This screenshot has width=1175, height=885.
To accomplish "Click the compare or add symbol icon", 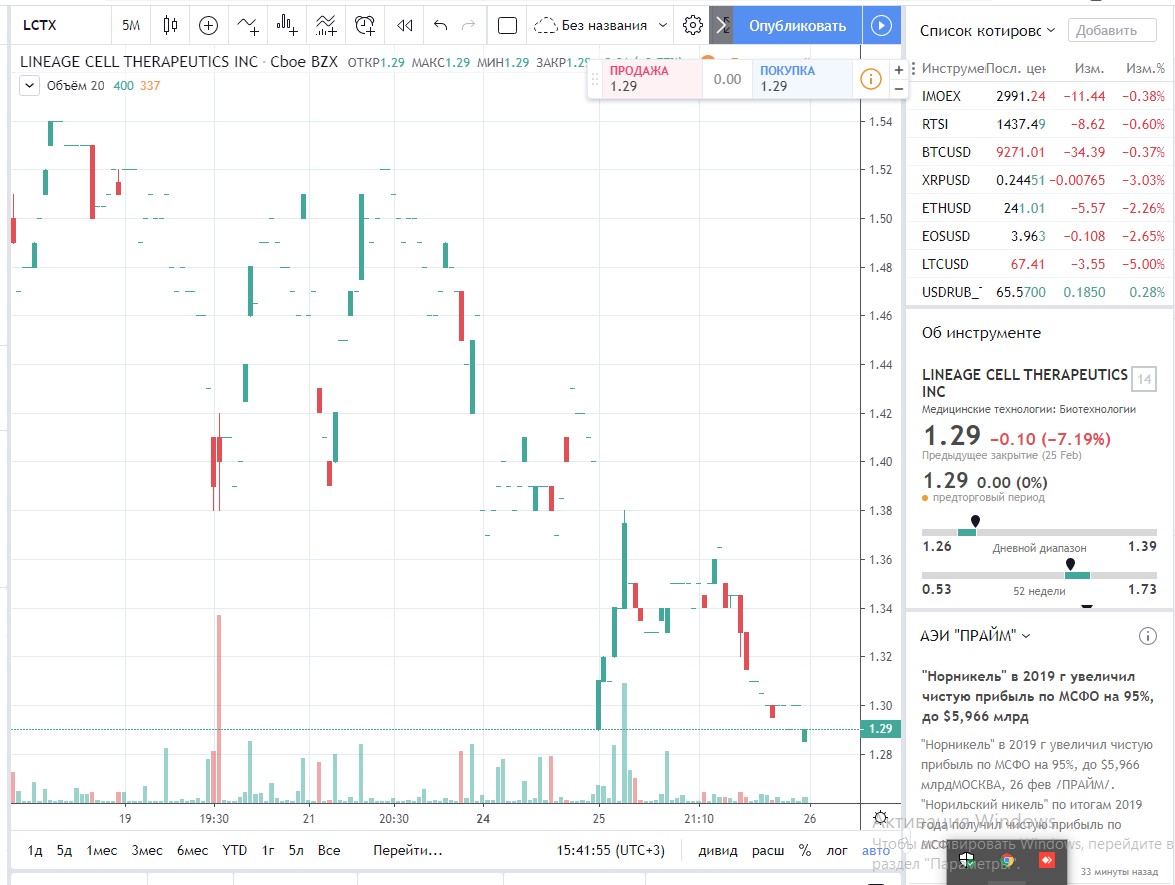I will click(208, 25).
